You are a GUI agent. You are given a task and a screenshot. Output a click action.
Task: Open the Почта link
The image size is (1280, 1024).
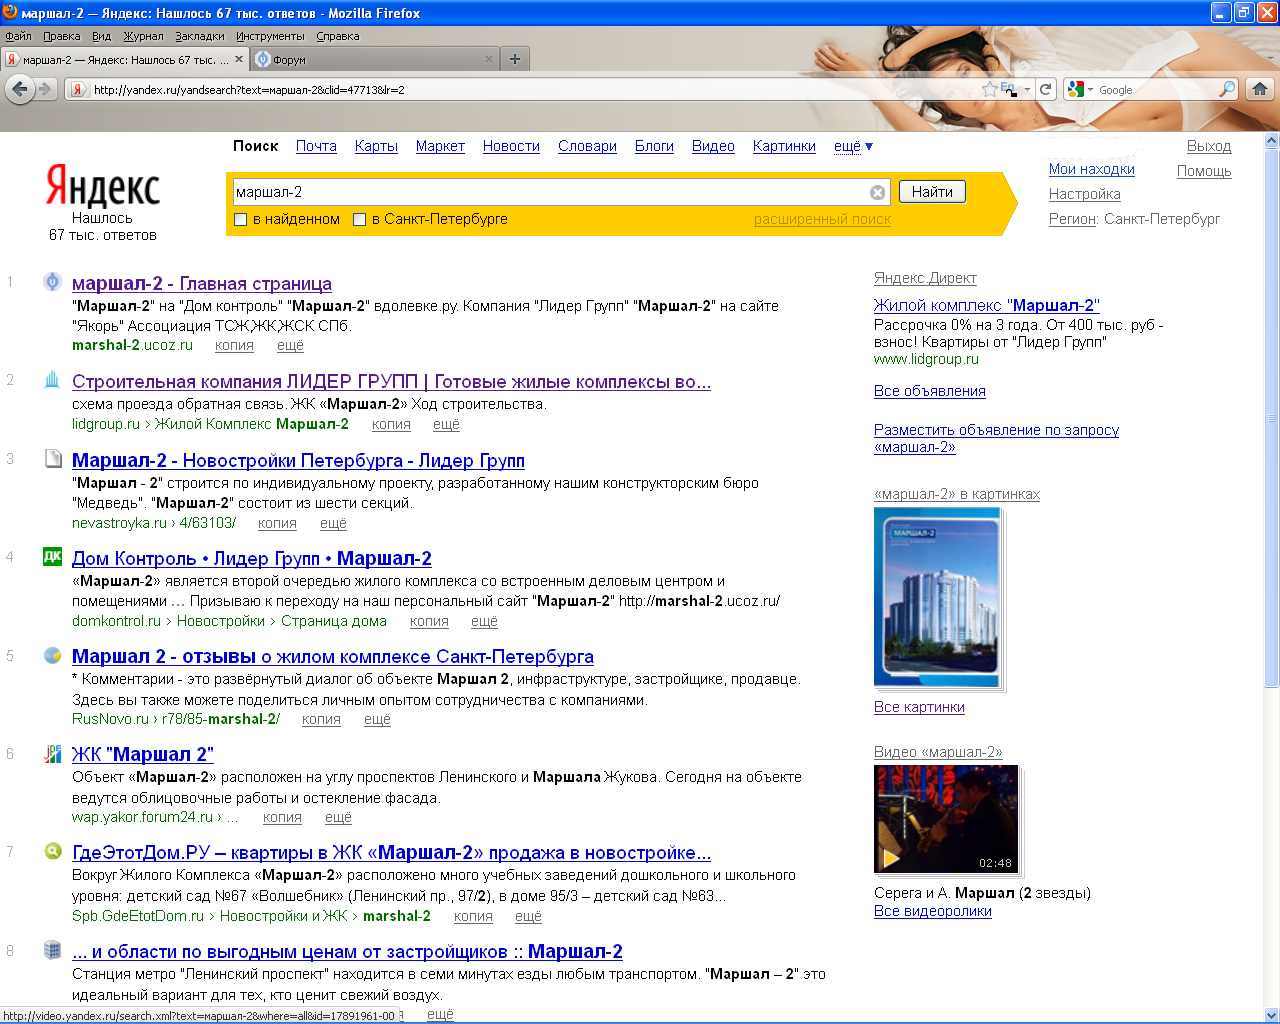point(316,146)
